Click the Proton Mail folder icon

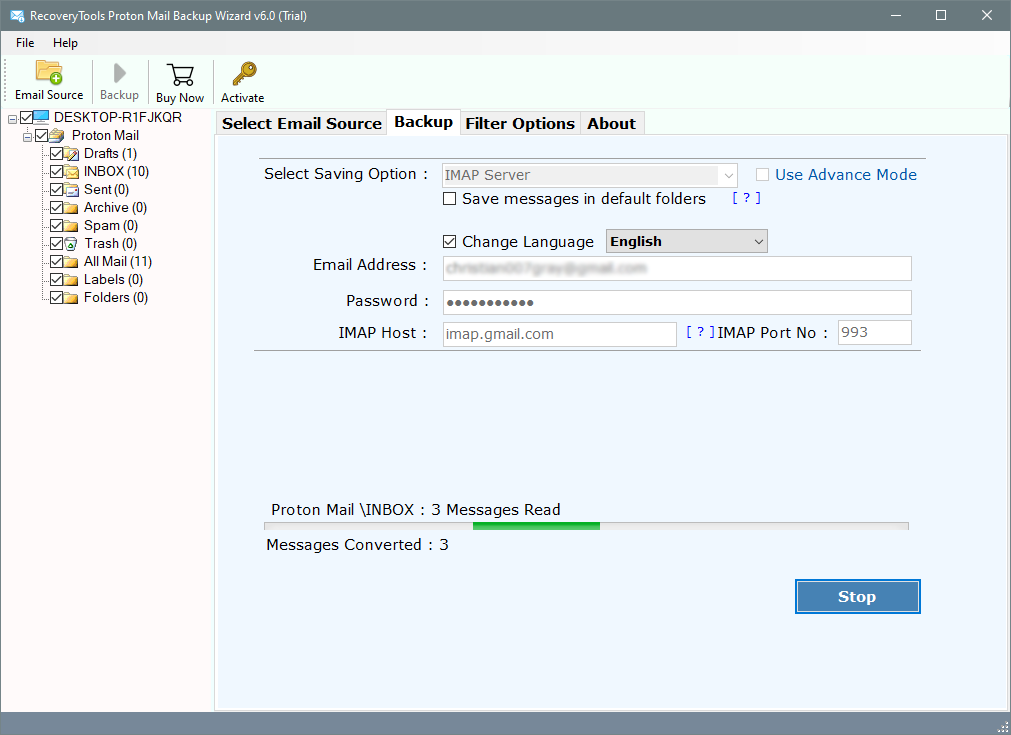[57, 135]
